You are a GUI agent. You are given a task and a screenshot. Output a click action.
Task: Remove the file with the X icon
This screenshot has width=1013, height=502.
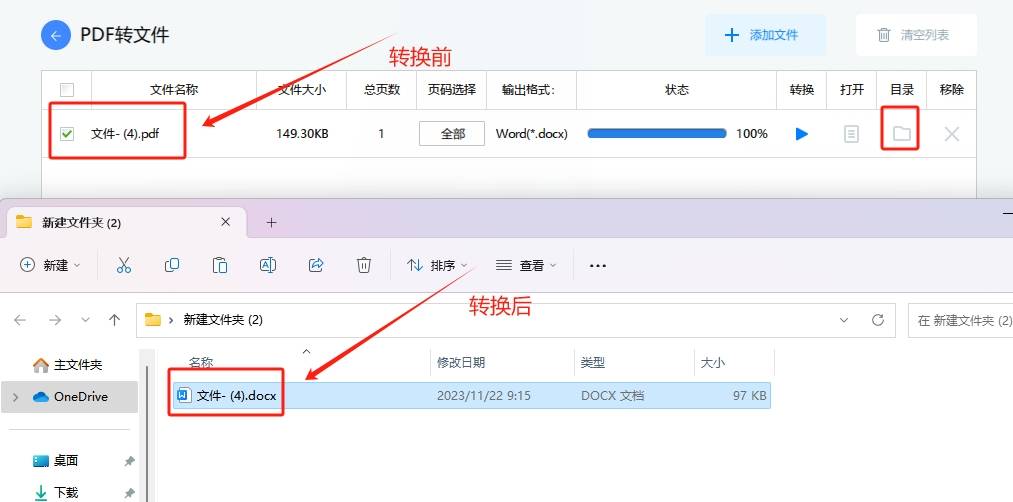pos(952,134)
